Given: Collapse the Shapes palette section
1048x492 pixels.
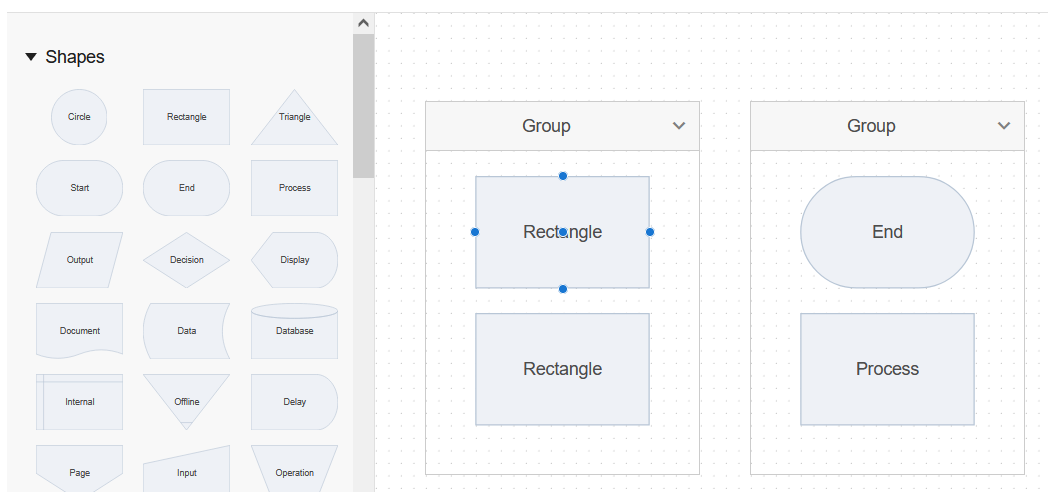Looking at the screenshot, I should [31, 58].
